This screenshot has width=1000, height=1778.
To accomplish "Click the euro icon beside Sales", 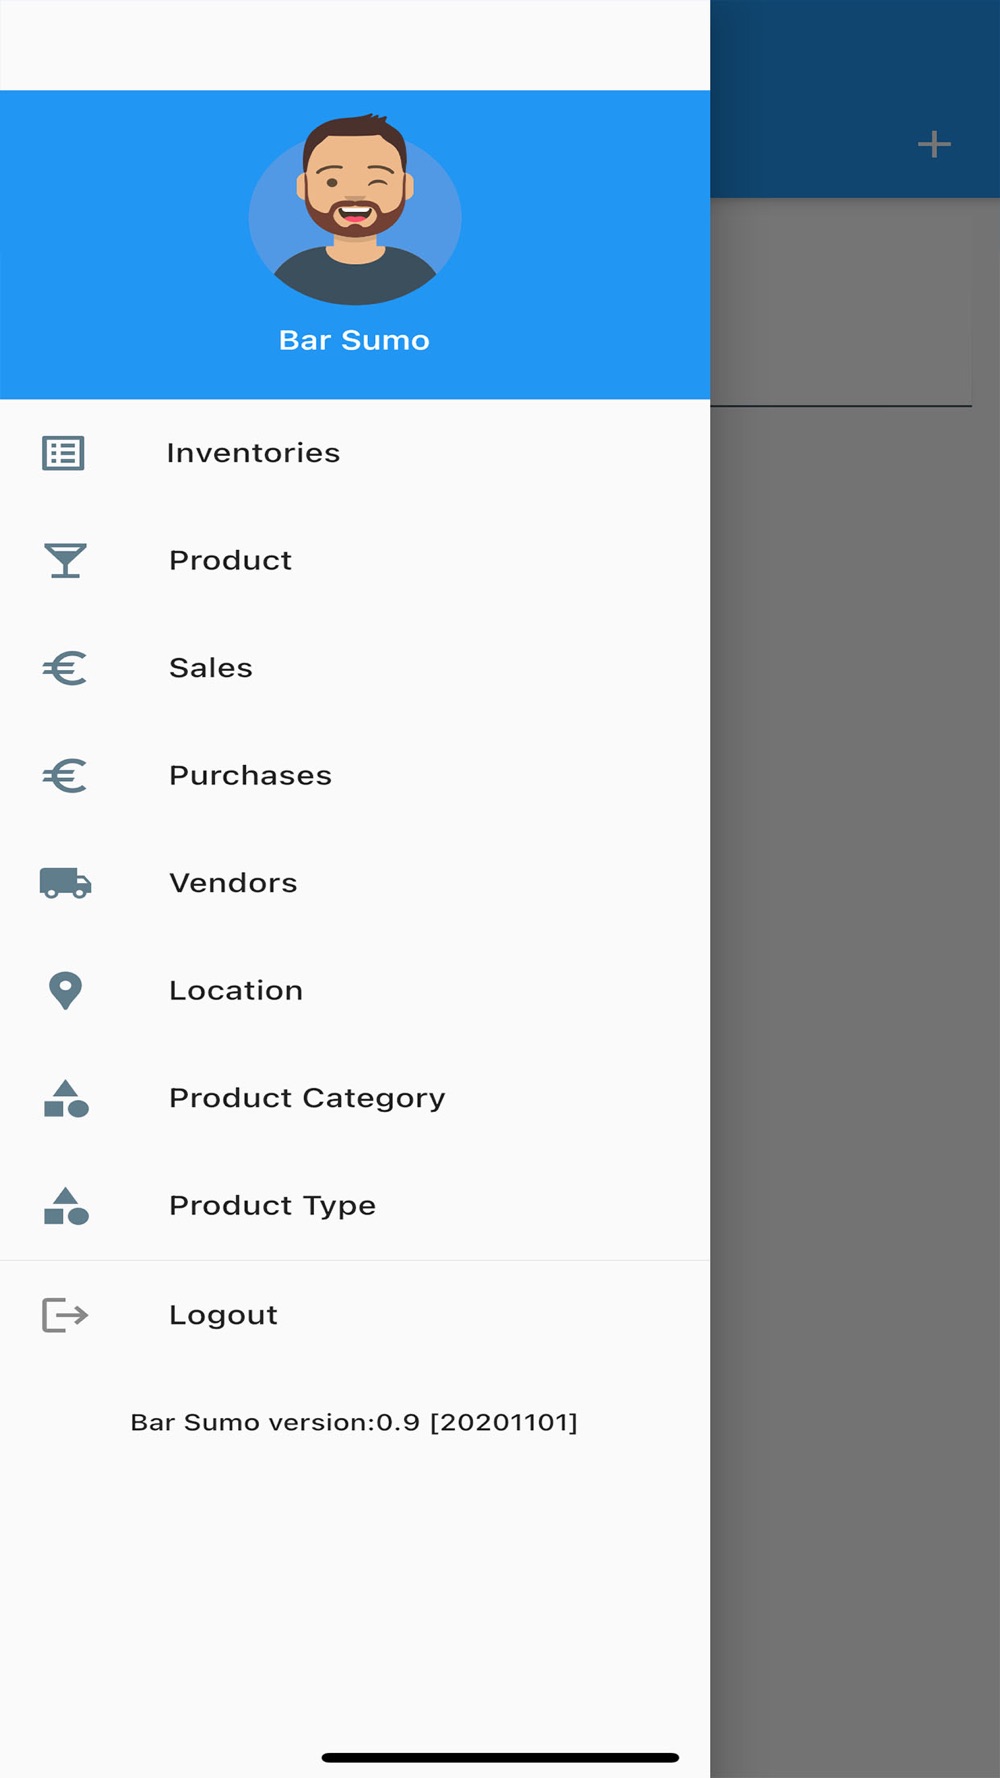I will [x=65, y=668].
